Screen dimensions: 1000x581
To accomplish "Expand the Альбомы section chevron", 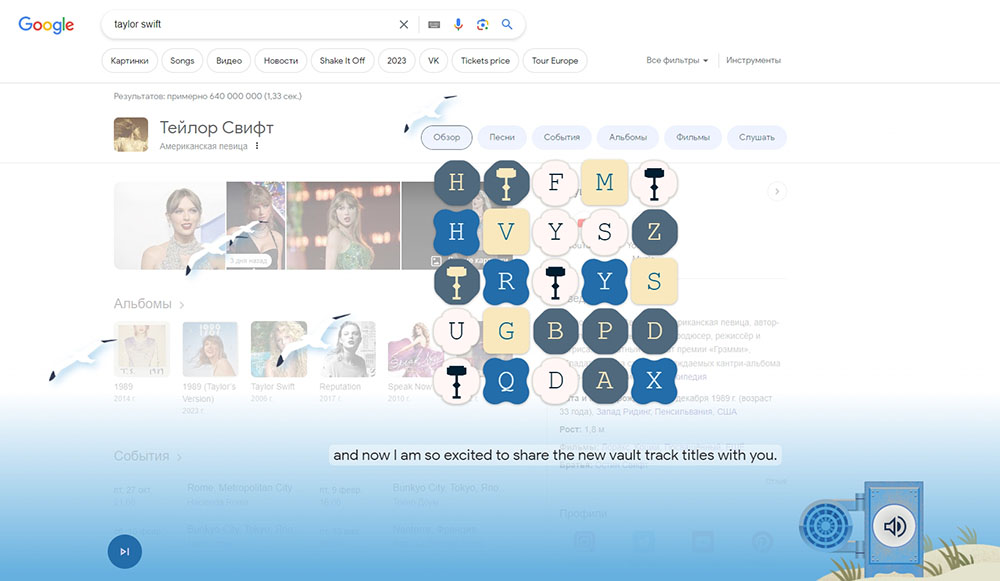I will [x=182, y=304].
